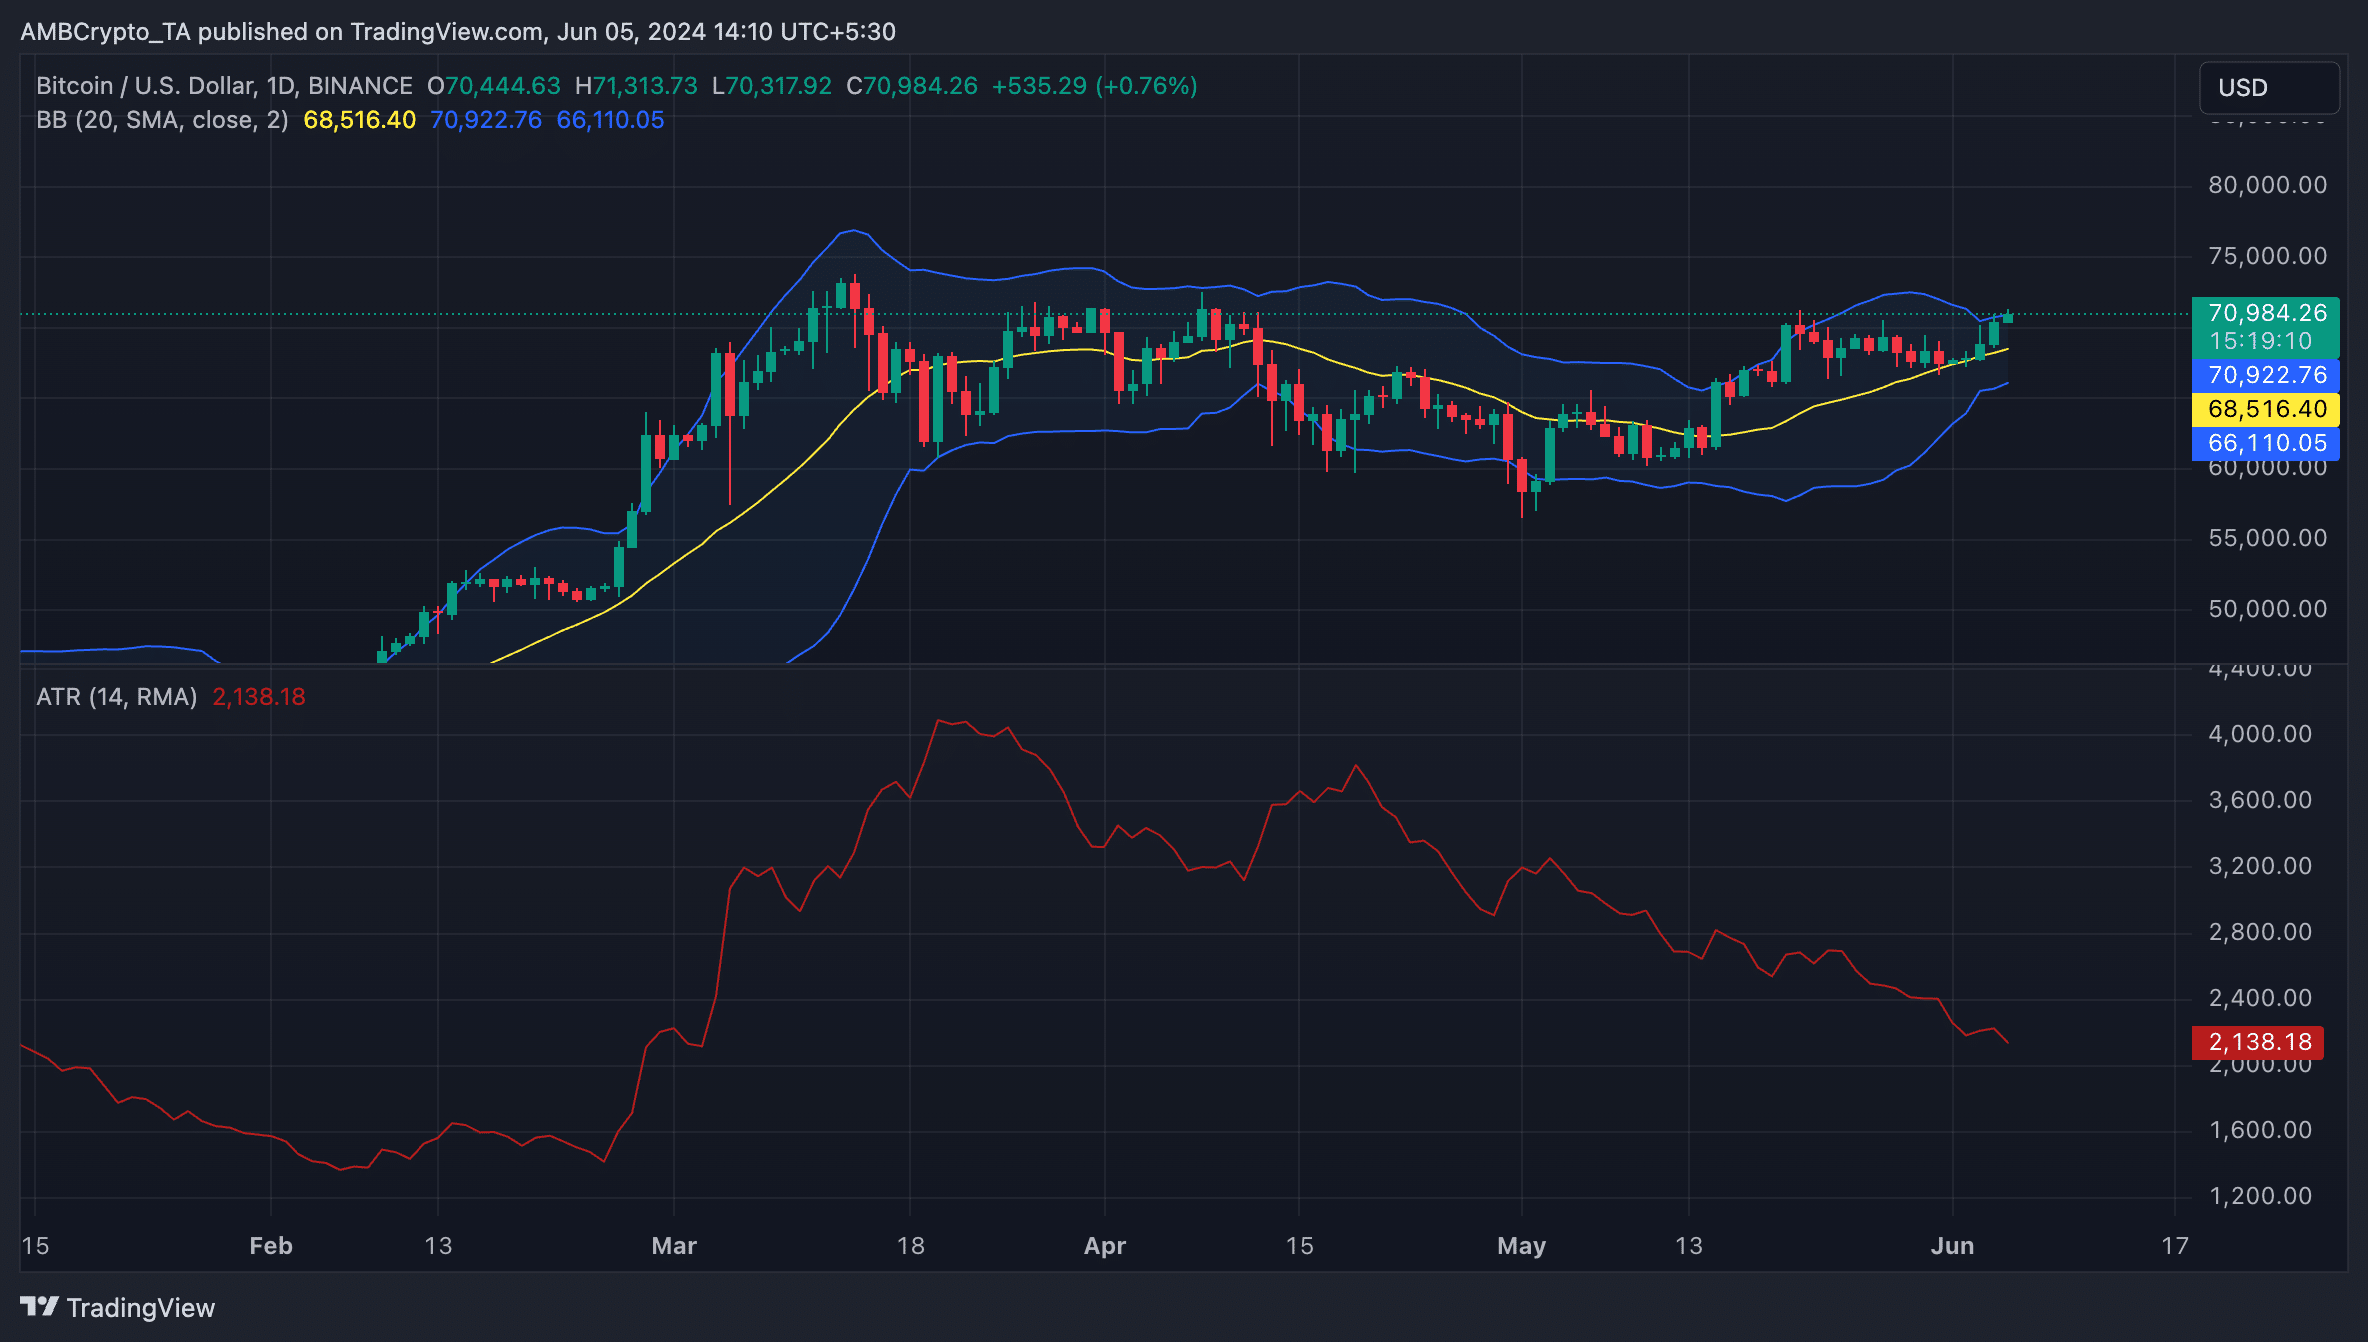Click the TradingView brand text
The width and height of the screenshot is (2368, 1342).
pos(141,1307)
